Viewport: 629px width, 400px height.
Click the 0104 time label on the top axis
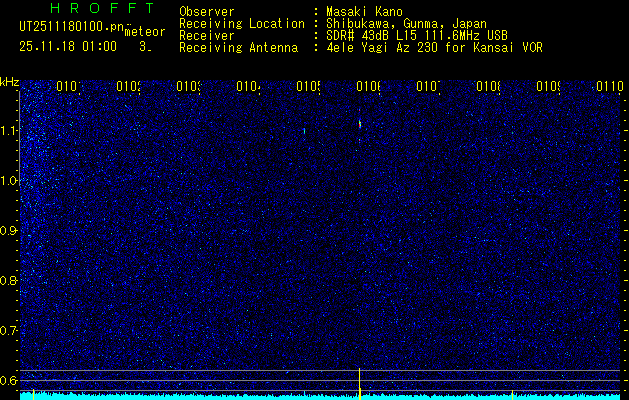248,86
